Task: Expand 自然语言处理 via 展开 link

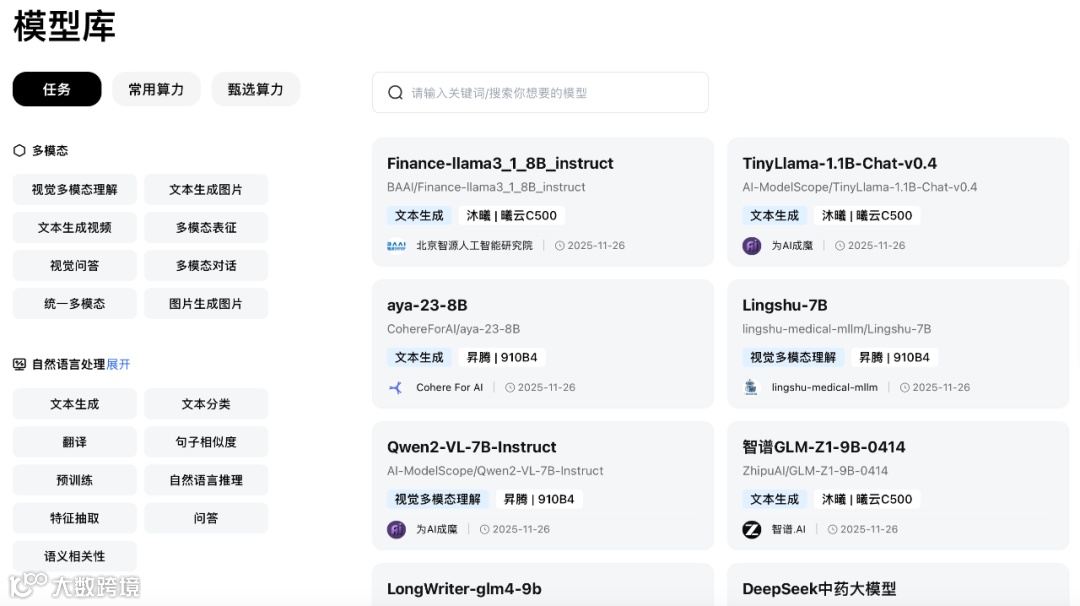Action: tap(118, 364)
